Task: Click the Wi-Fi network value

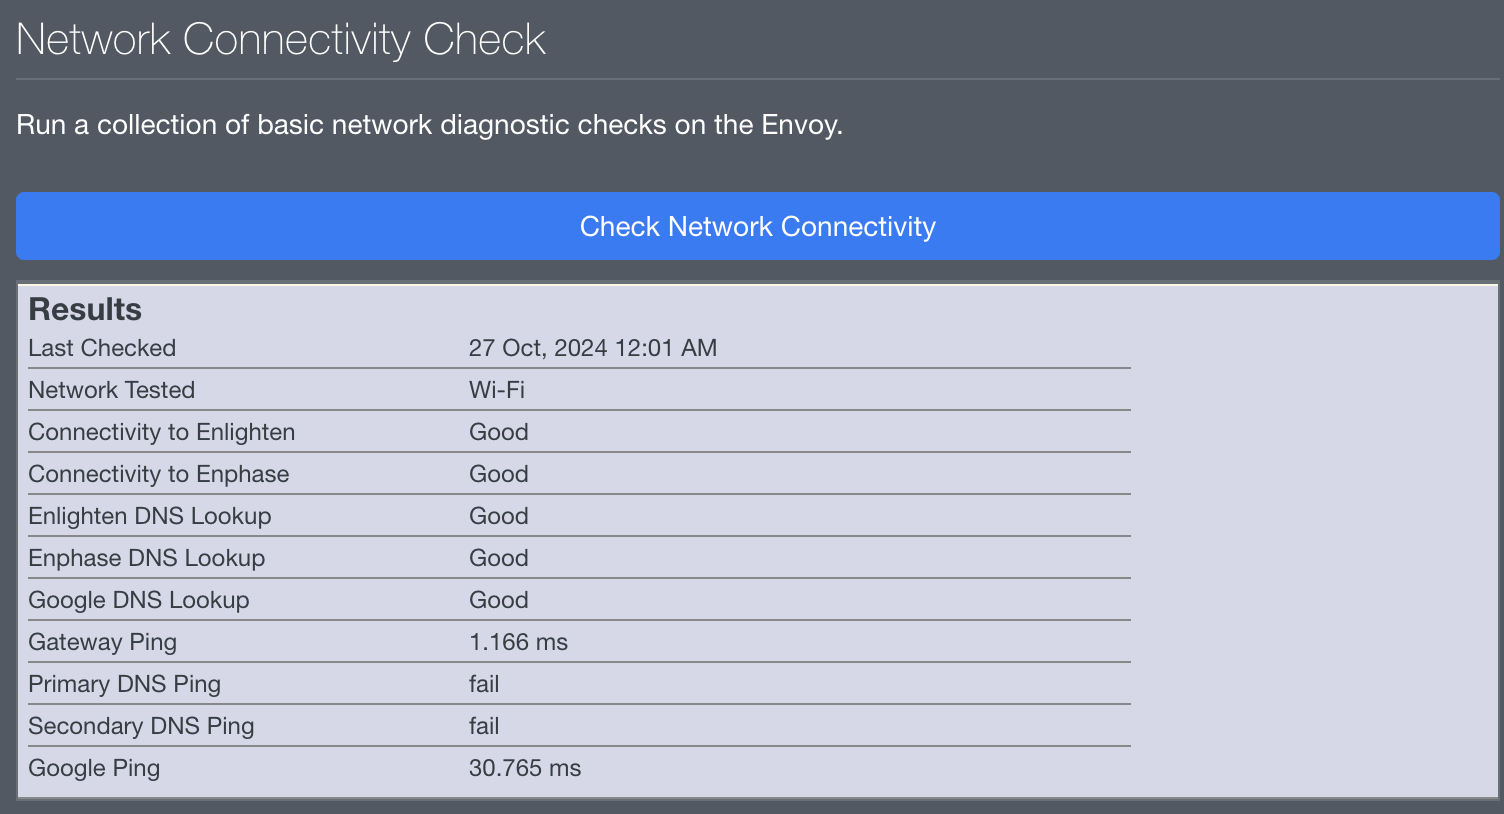Action: coord(496,390)
